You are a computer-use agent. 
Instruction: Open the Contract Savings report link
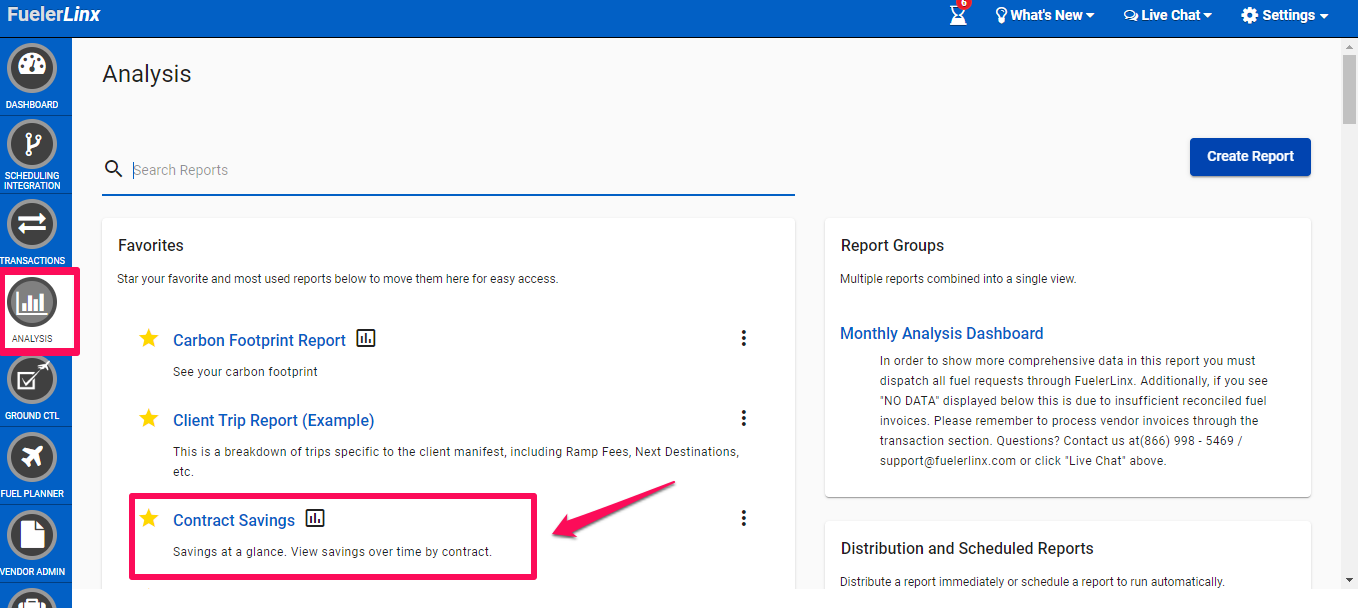tap(234, 520)
